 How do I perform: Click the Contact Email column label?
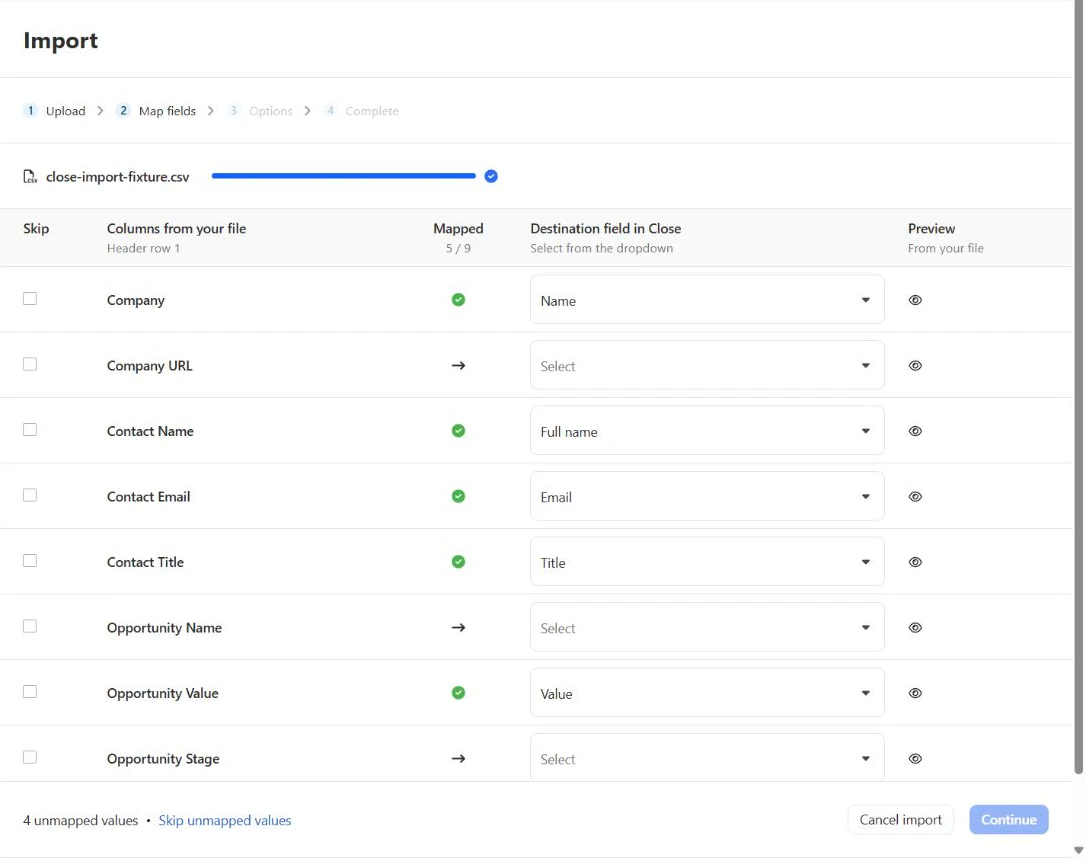pyautogui.click(x=148, y=497)
